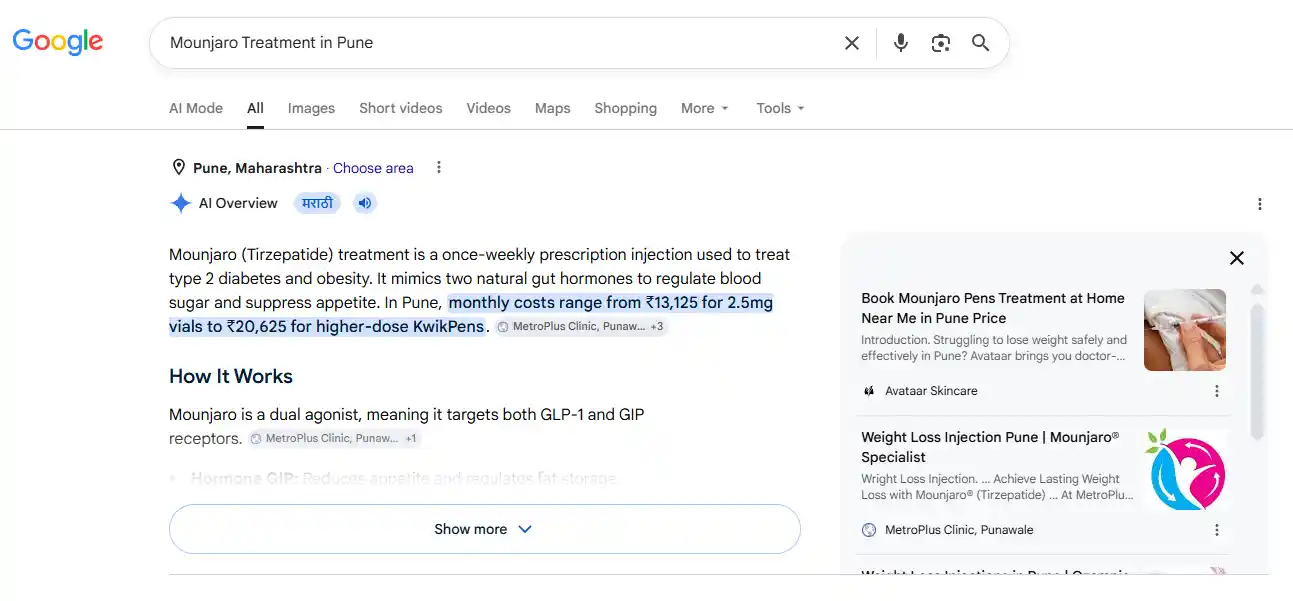Image resolution: width=1293 pixels, height=601 pixels.
Task: Click the location pin icon beside Pune
Action: click(179, 168)
